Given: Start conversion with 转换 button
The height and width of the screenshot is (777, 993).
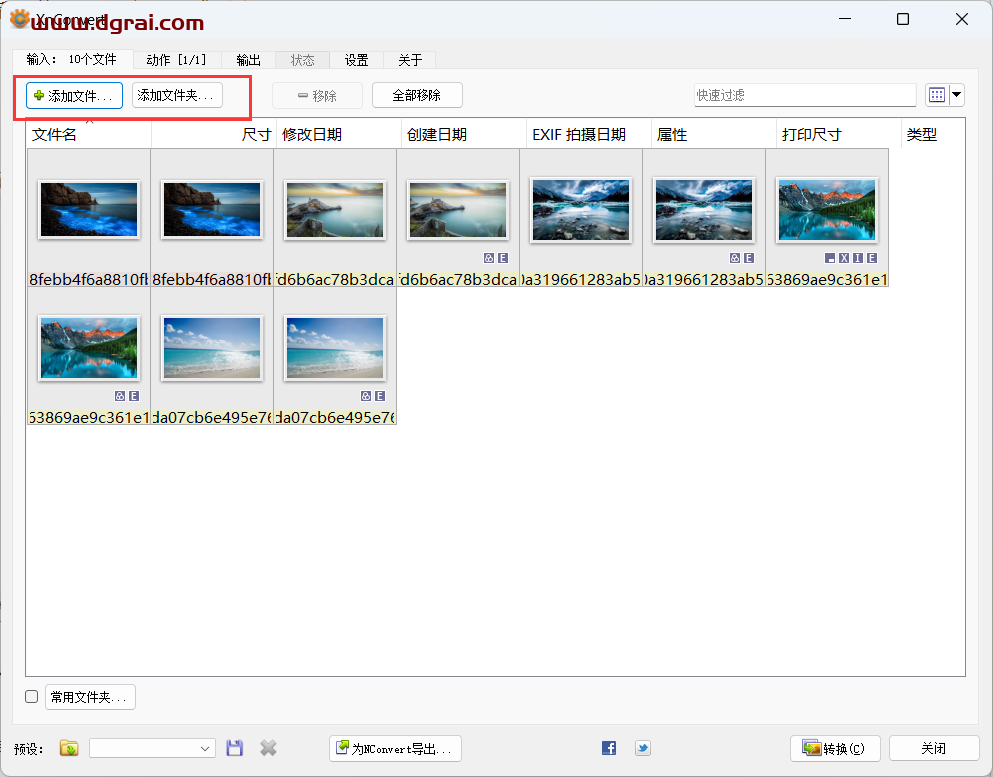Looking at the screenshot, I should 836,749.
